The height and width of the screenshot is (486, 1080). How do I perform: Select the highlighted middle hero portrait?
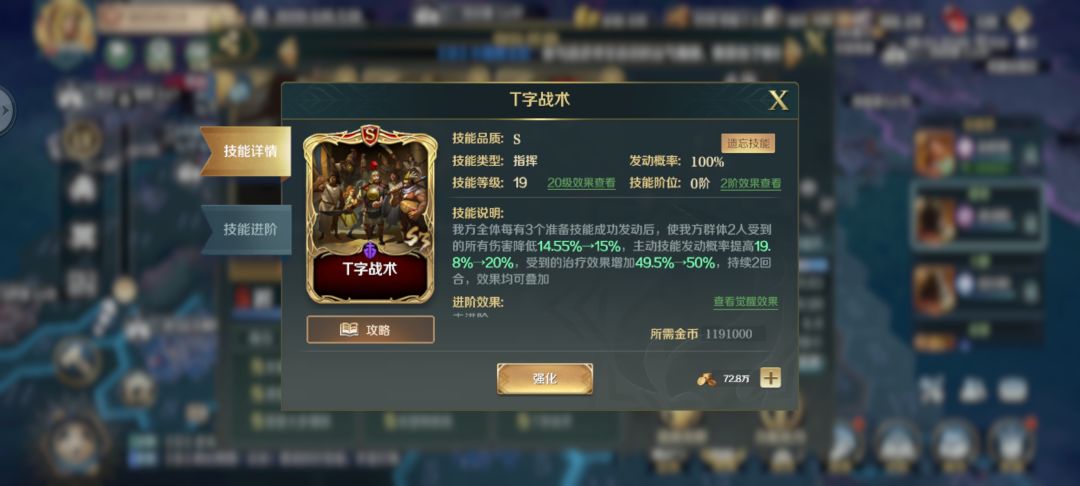tap(935, 218)
